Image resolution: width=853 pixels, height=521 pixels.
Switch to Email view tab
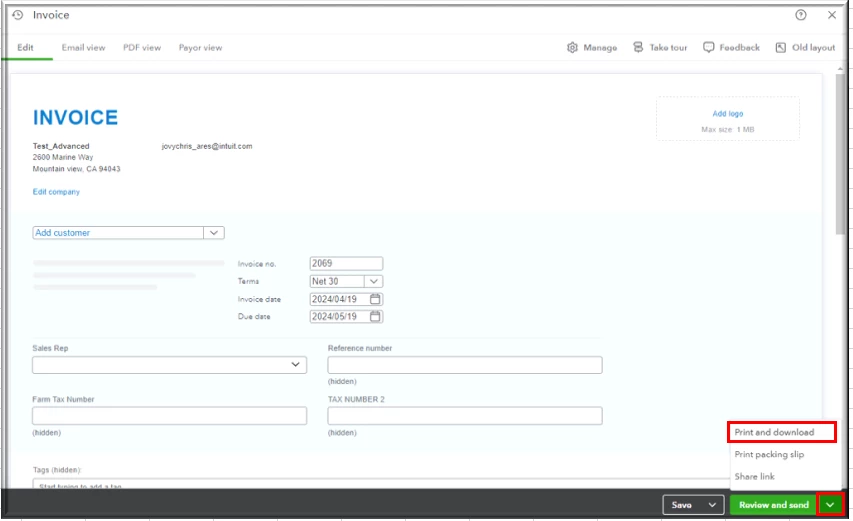(83, 47)
